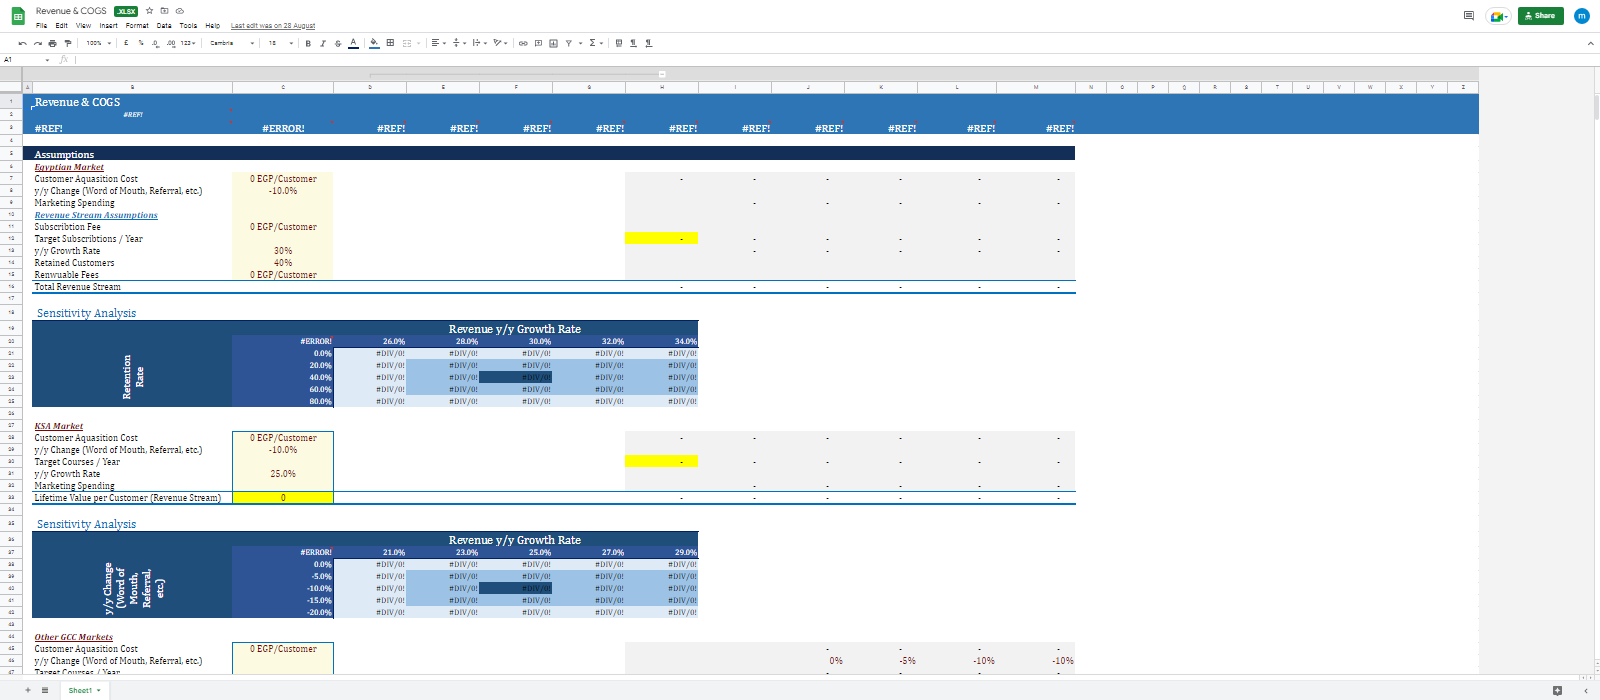1600x700 pixels.
Task: Open the Data menu
Action: 164,26
